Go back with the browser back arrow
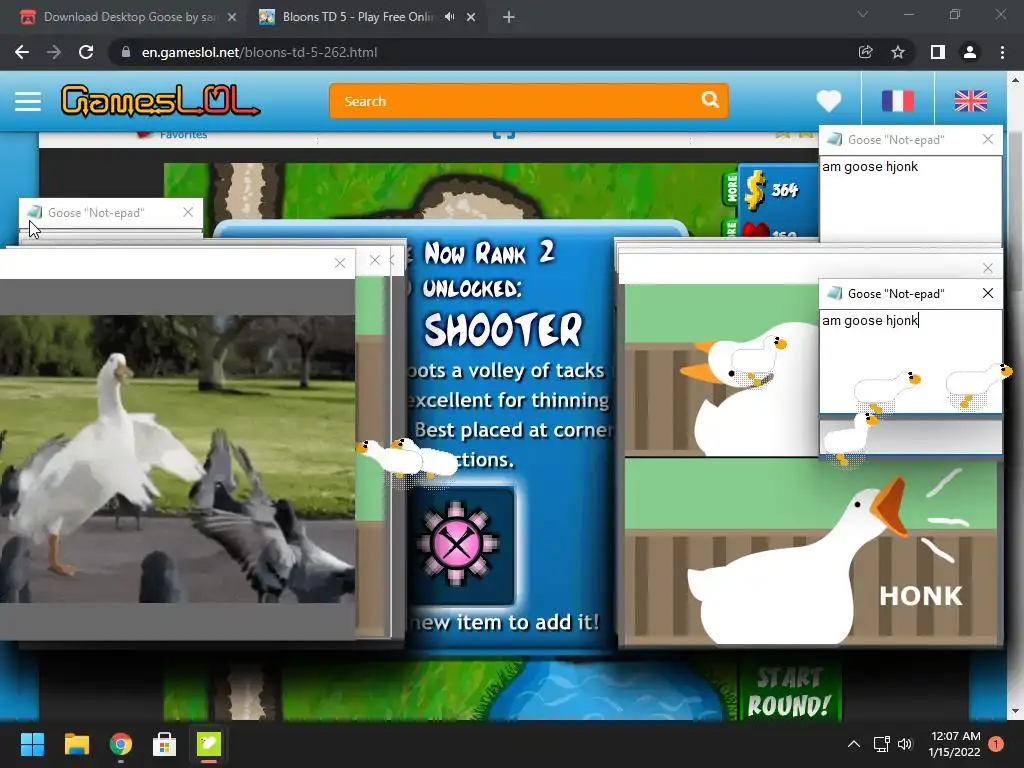 pyautogui.click(x=22, y=52)
